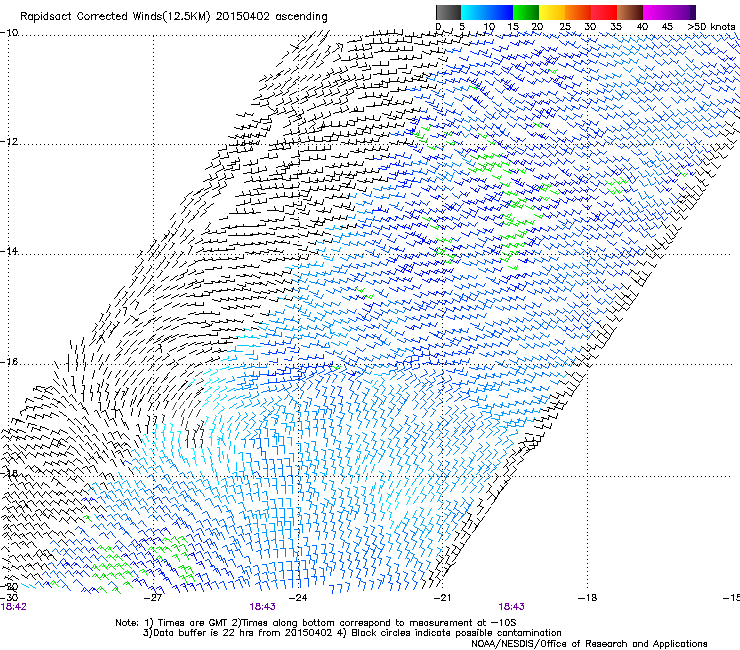Click the title 'Rapidscat Corrected Winds(12.5KM) 20150402 ascending'

click(x=174, y=17)
